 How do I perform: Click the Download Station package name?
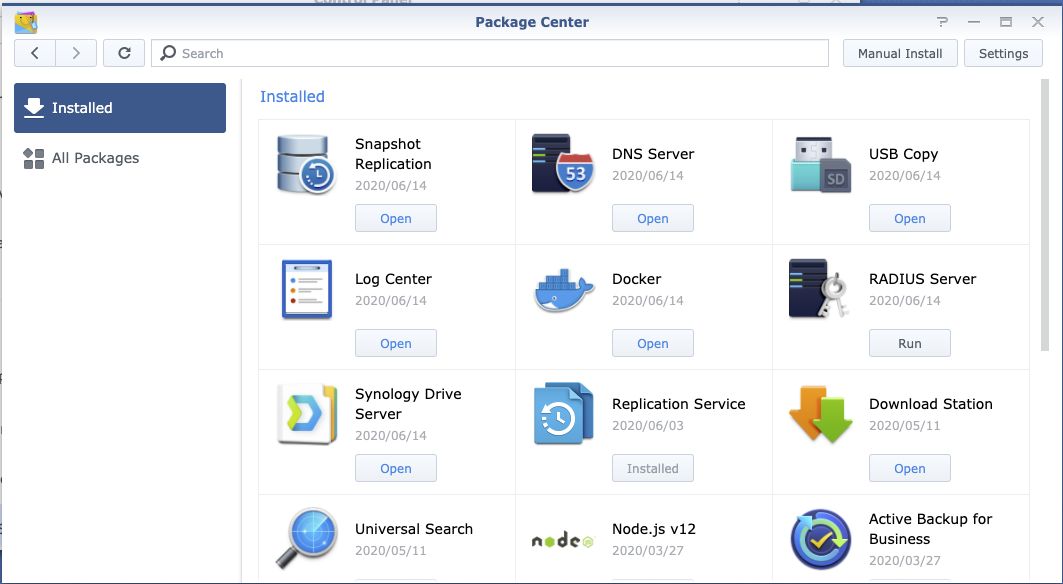(931, 404)
